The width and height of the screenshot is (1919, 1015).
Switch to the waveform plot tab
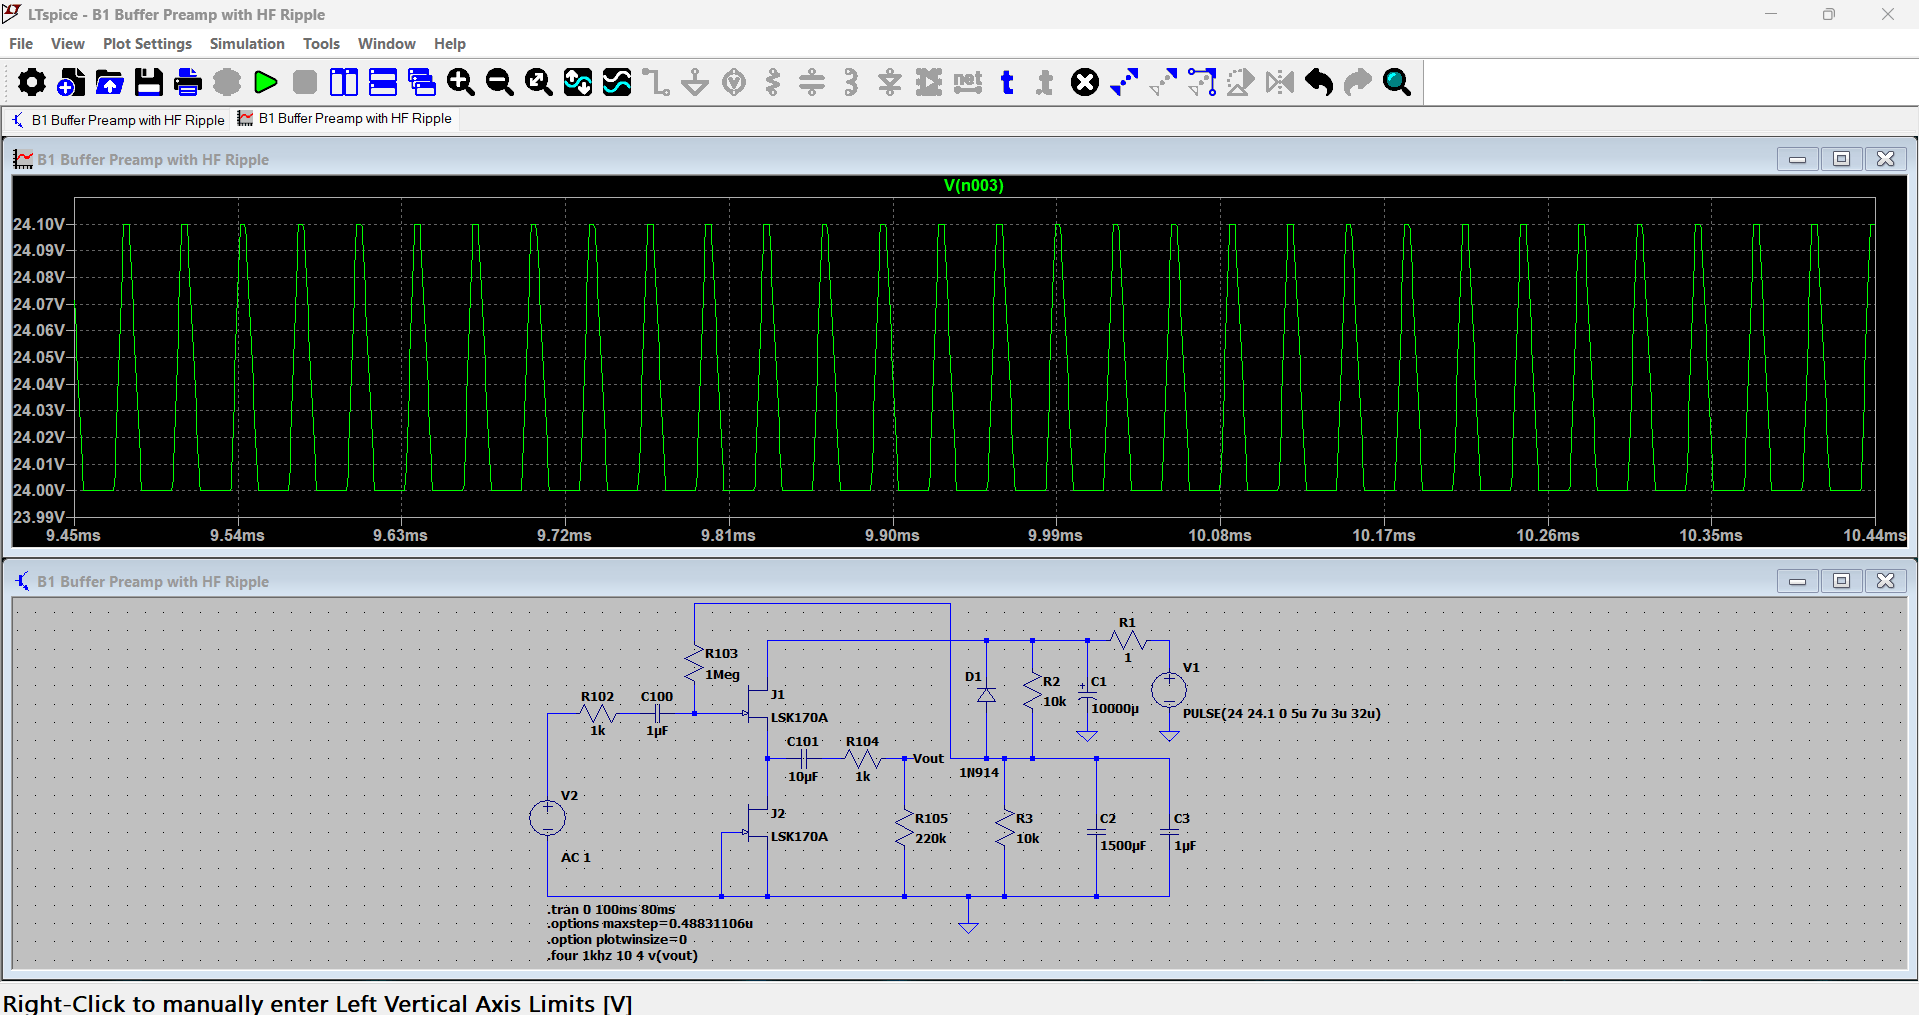coord(345,119)
